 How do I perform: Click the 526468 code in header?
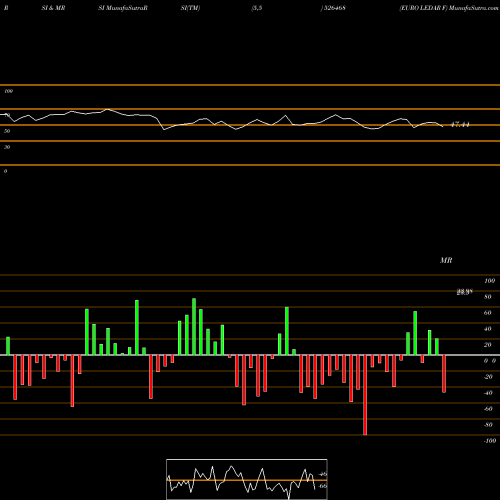[334, 8]
